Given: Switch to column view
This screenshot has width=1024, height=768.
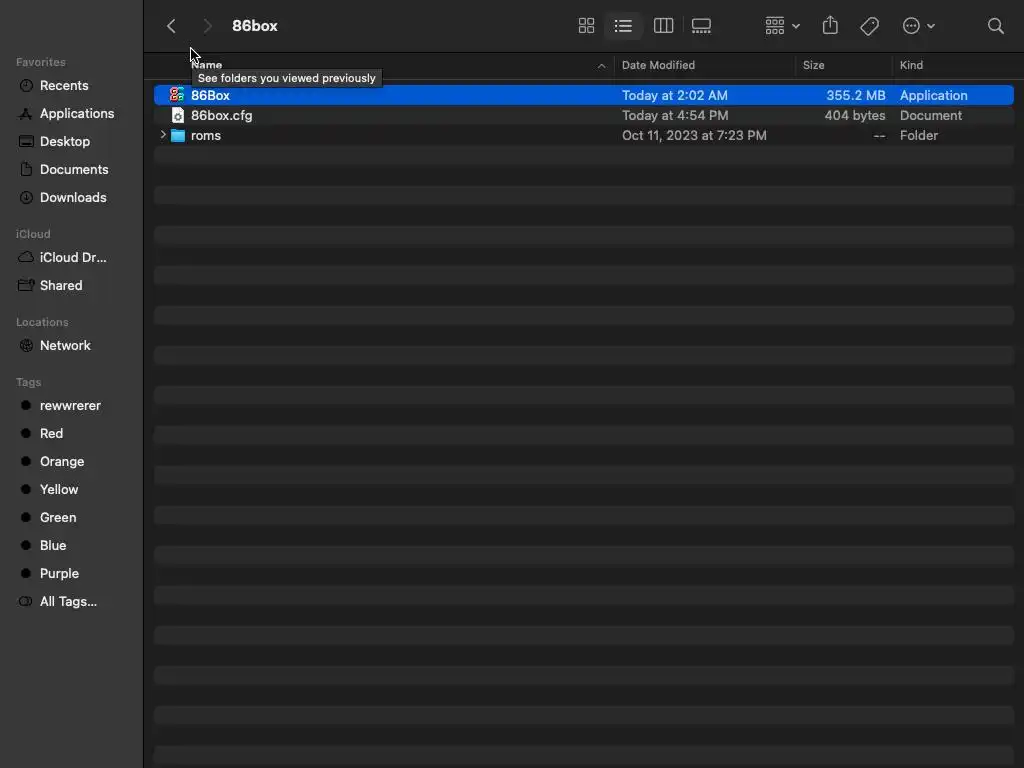Looking at the screenshot, I should point(664,26).
